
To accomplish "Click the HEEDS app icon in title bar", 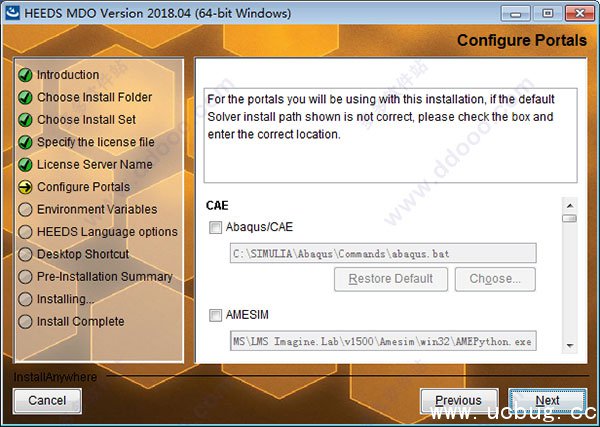I will point(12,13).
